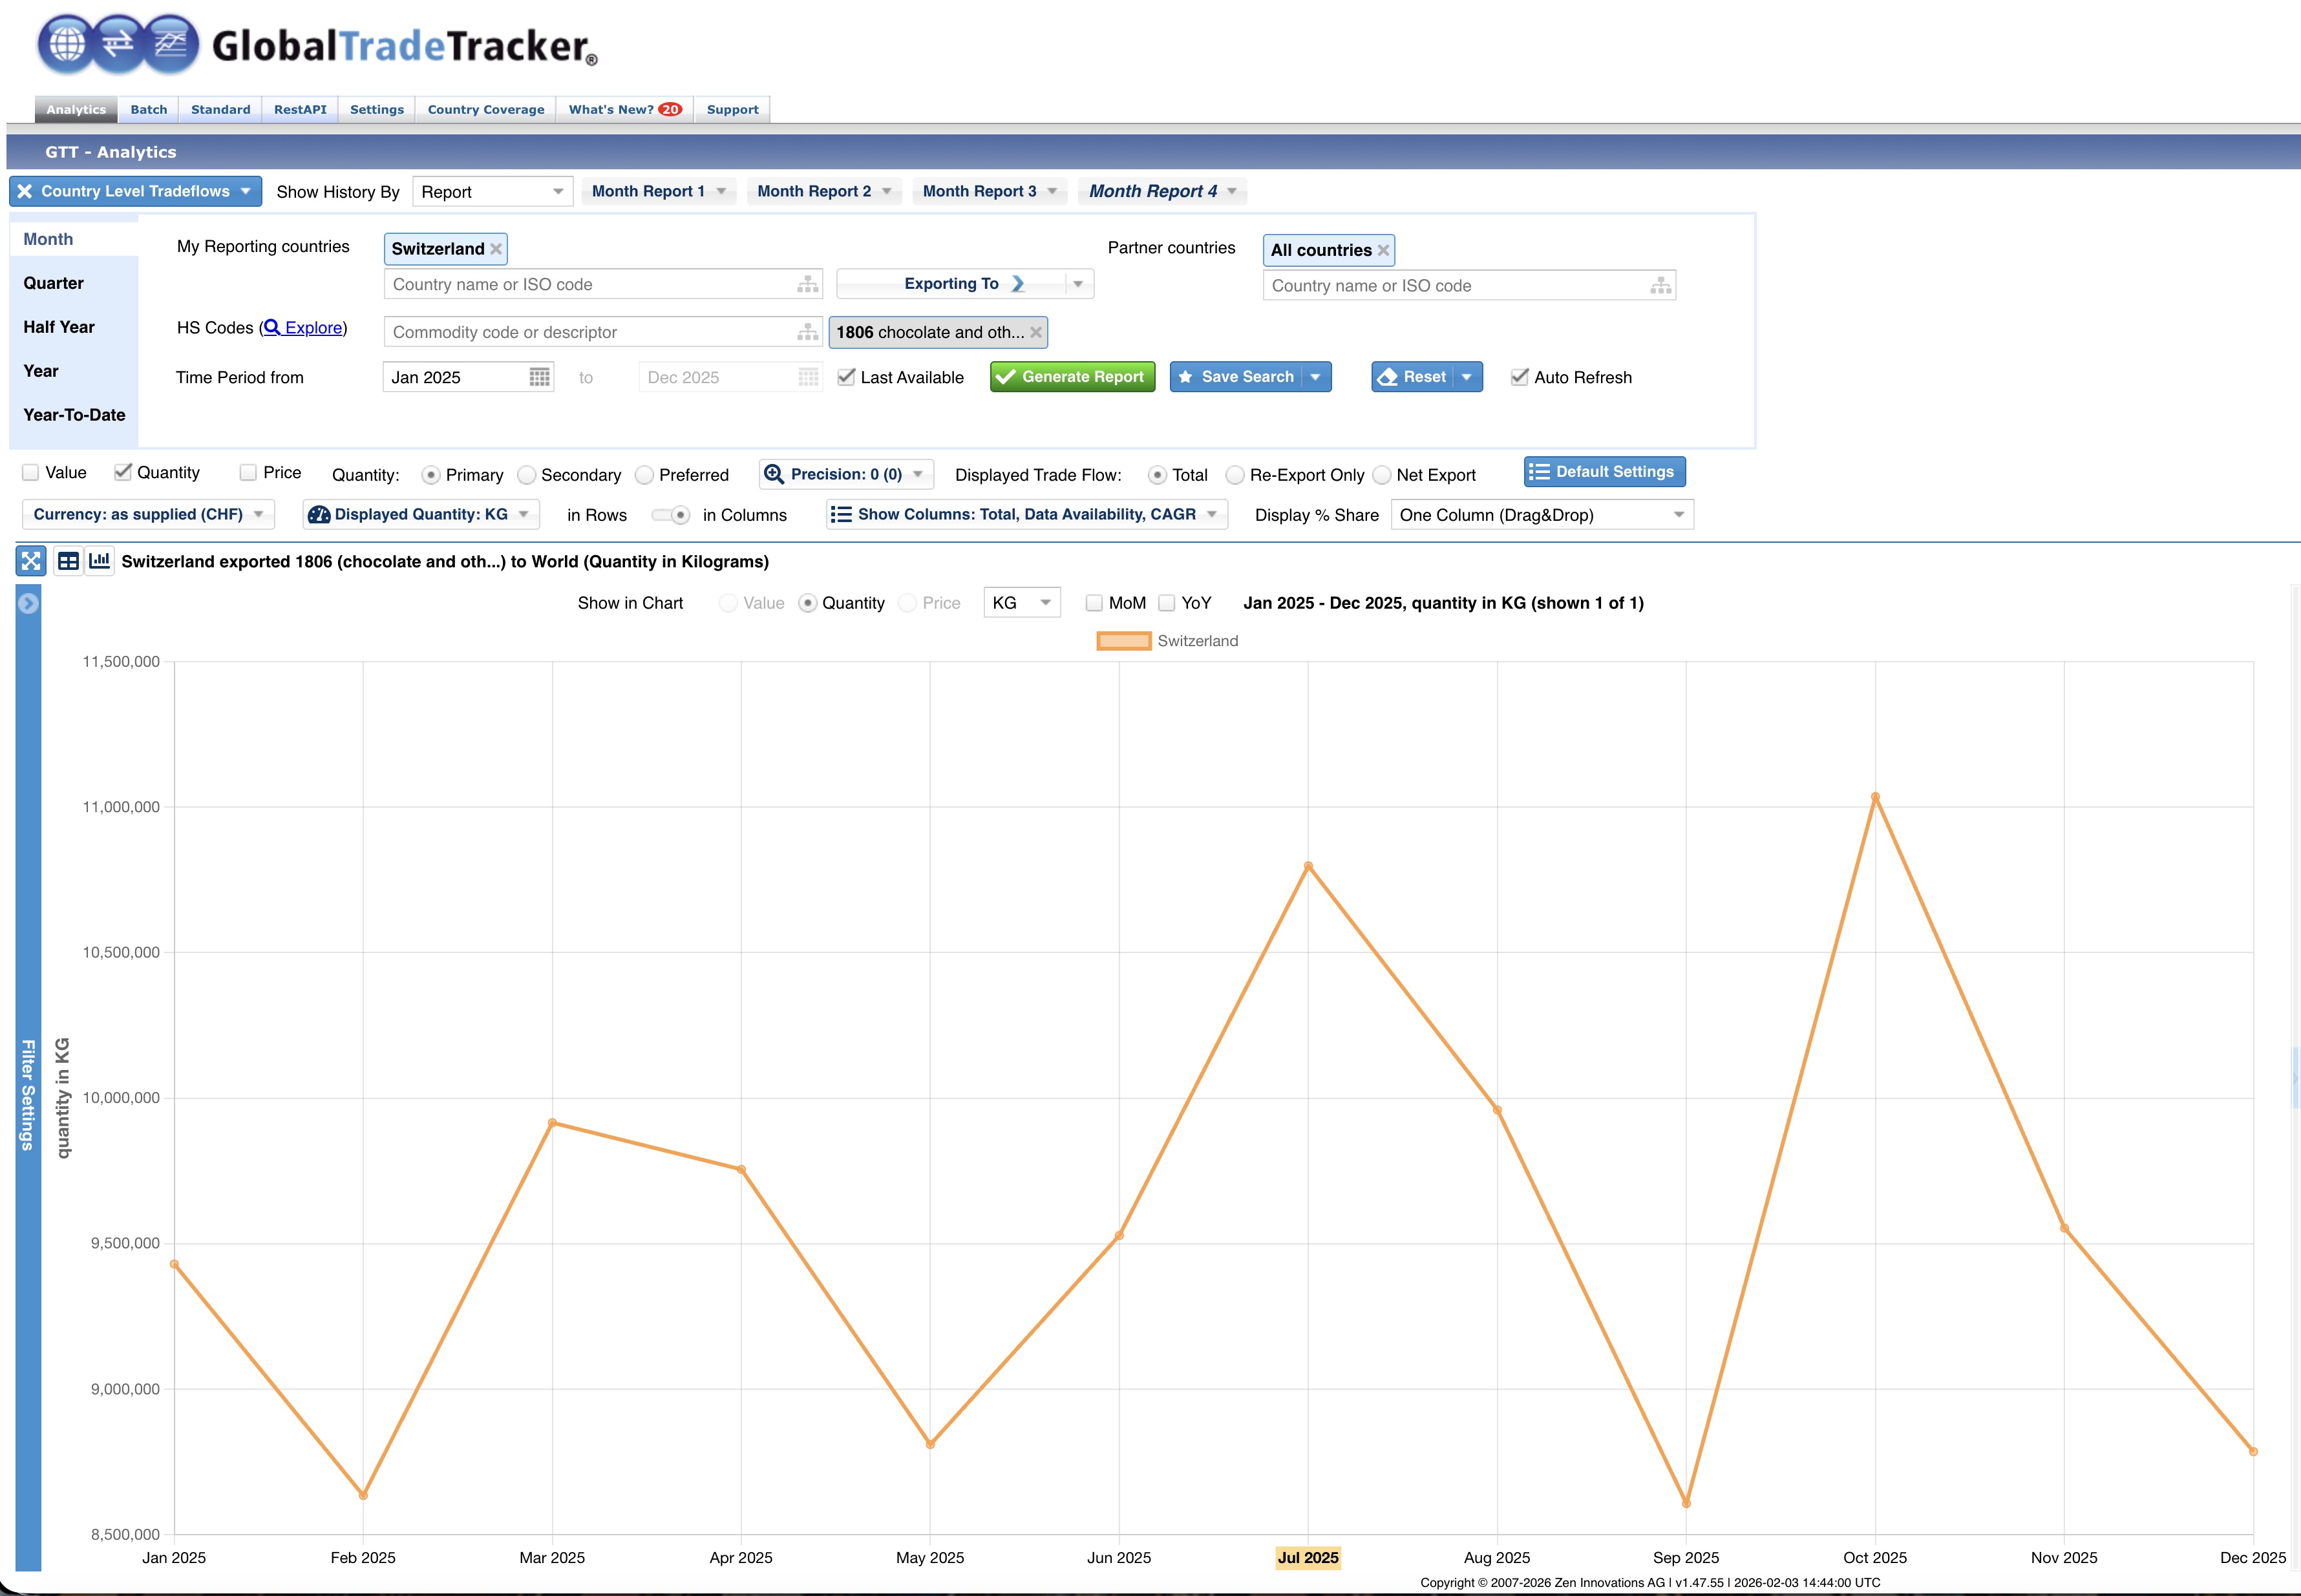
Task: Click the Precision magnifier icon
Action: (x=773, y=474)
